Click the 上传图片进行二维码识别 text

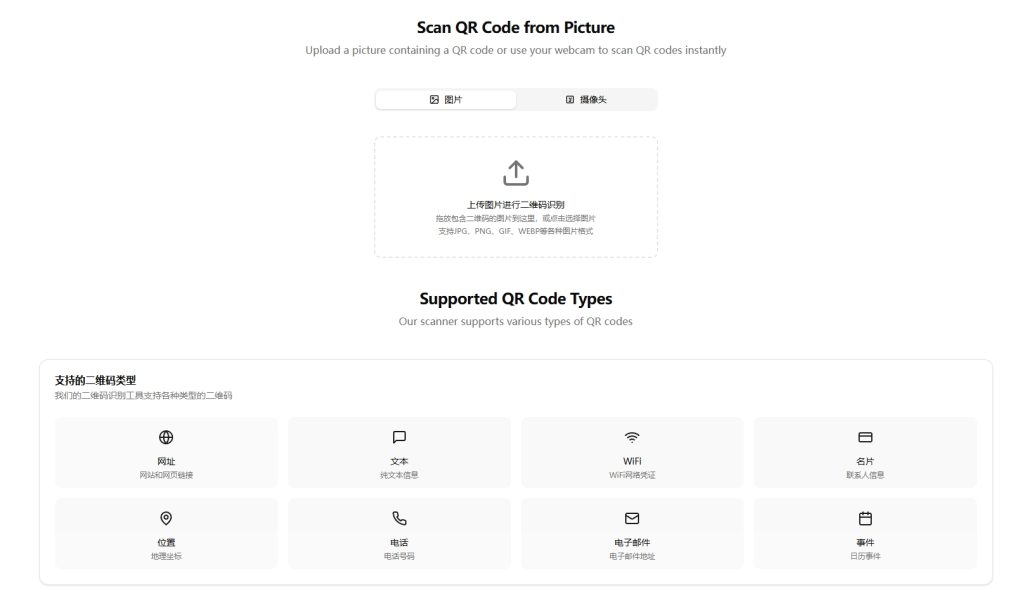(x=515, y=204)
